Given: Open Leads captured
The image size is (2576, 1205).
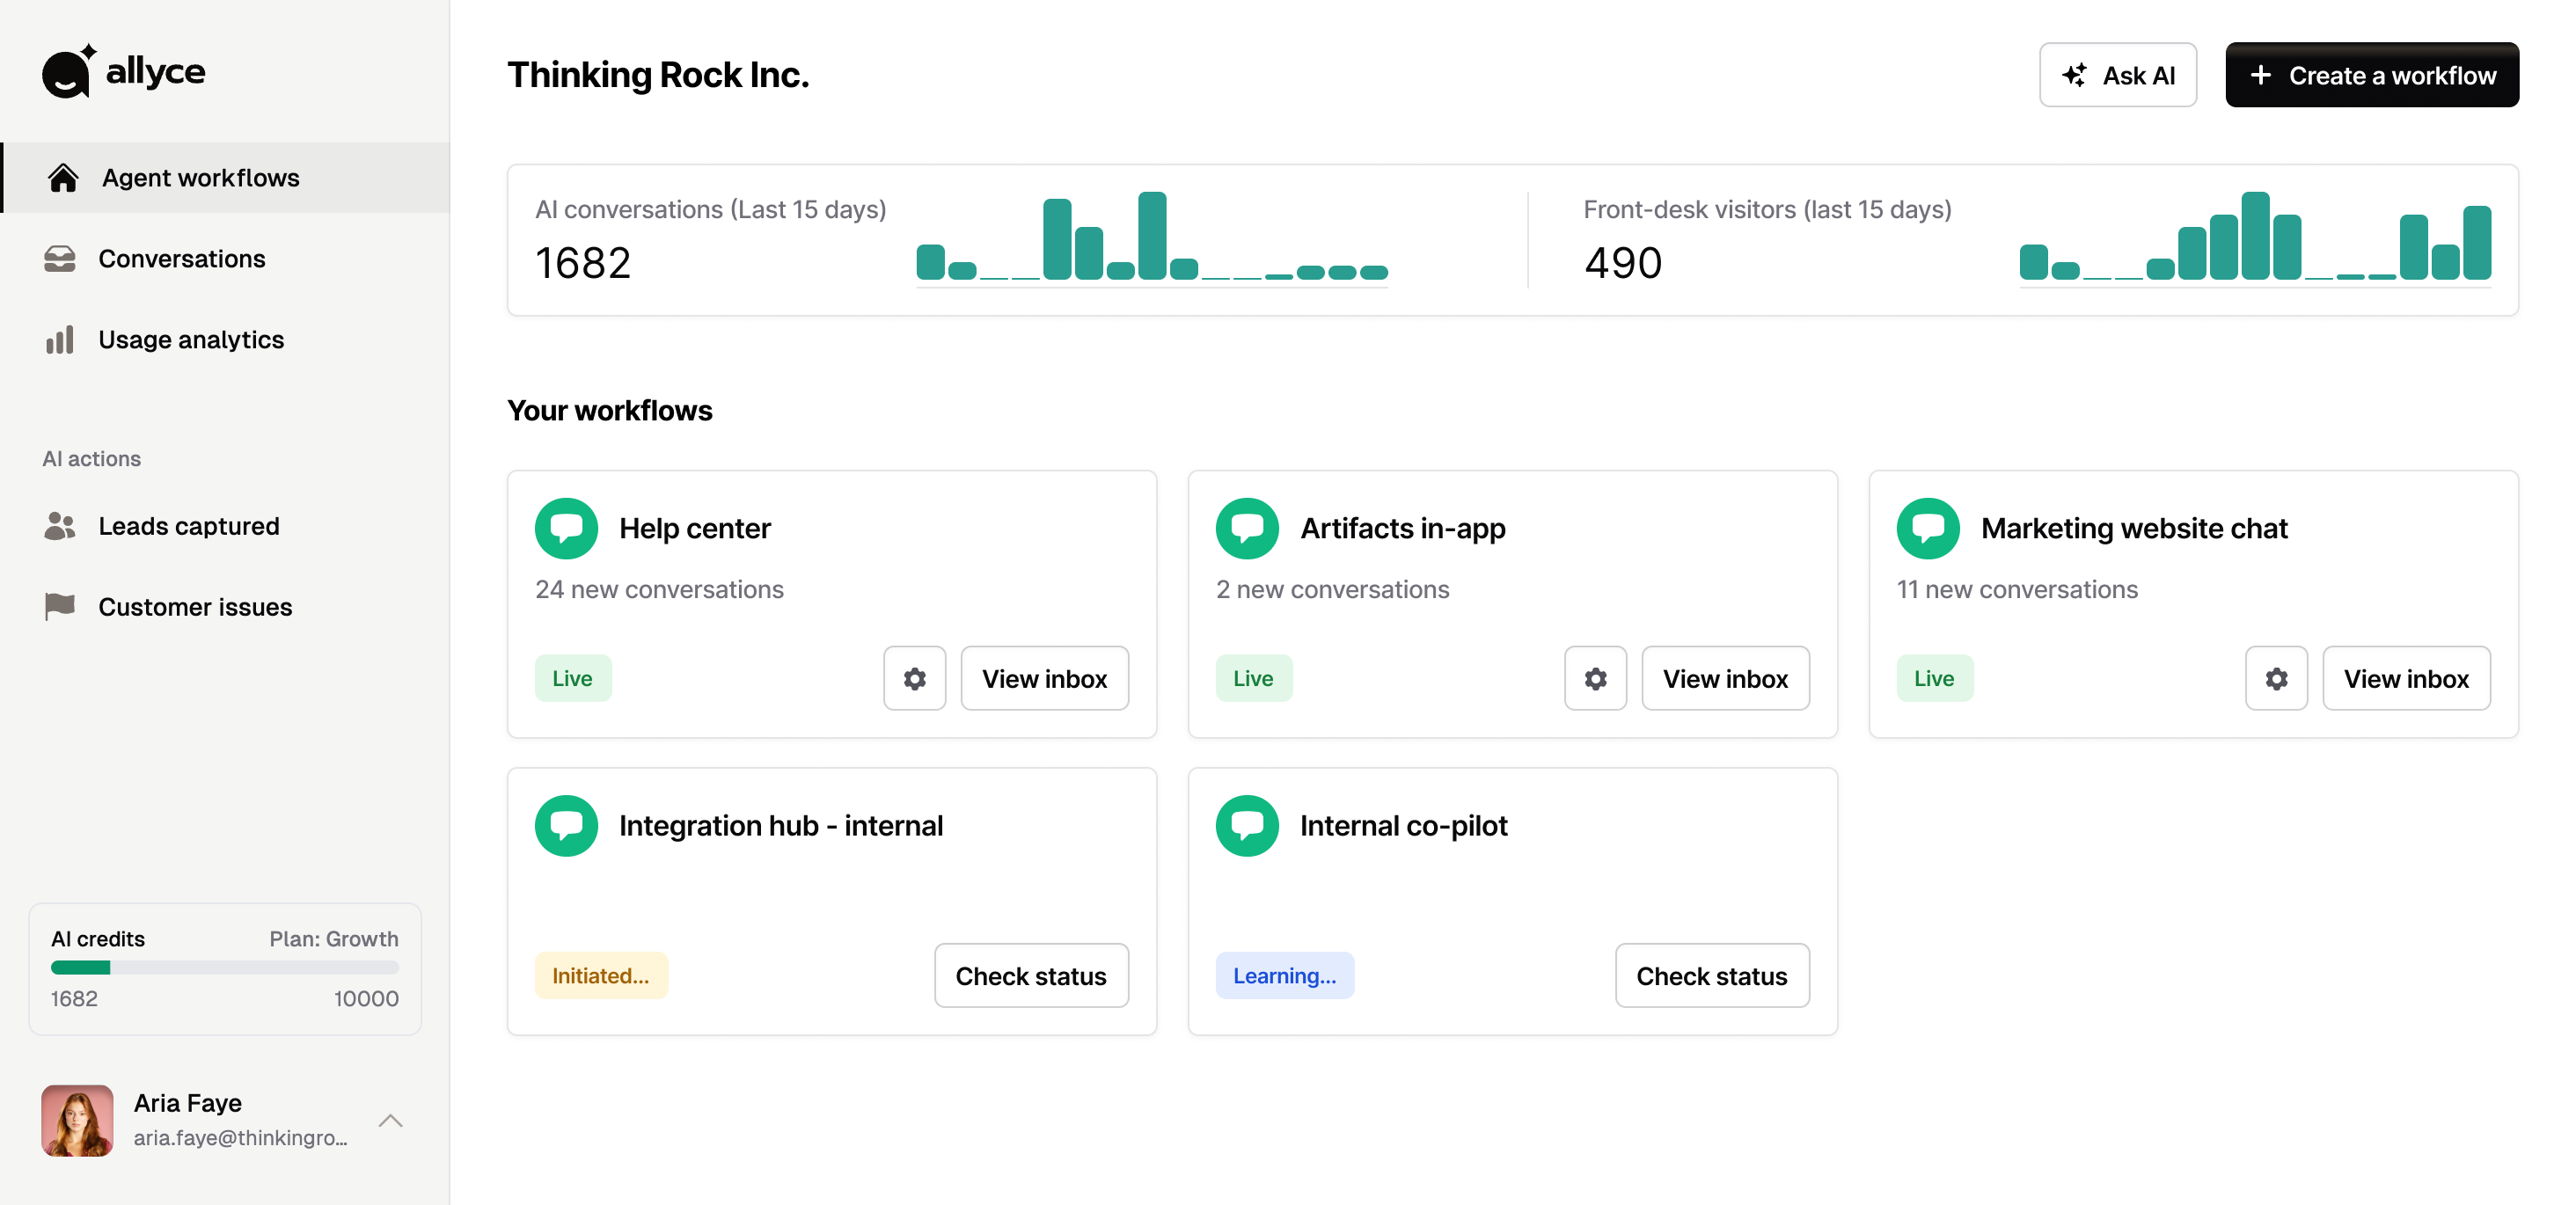Looking at the screenshot, I should (225, 526).
